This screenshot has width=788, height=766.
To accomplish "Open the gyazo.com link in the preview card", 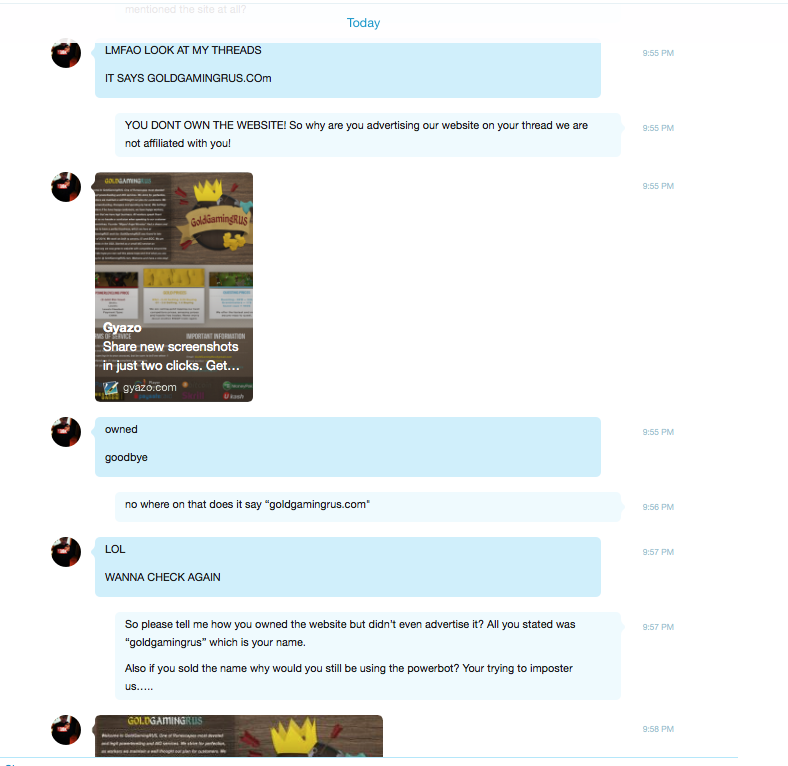I will (150, 388).
